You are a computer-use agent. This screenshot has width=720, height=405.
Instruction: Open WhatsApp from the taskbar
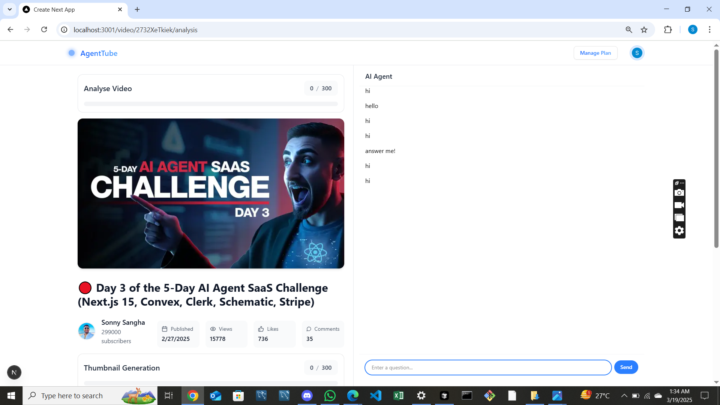click(330, 395)
